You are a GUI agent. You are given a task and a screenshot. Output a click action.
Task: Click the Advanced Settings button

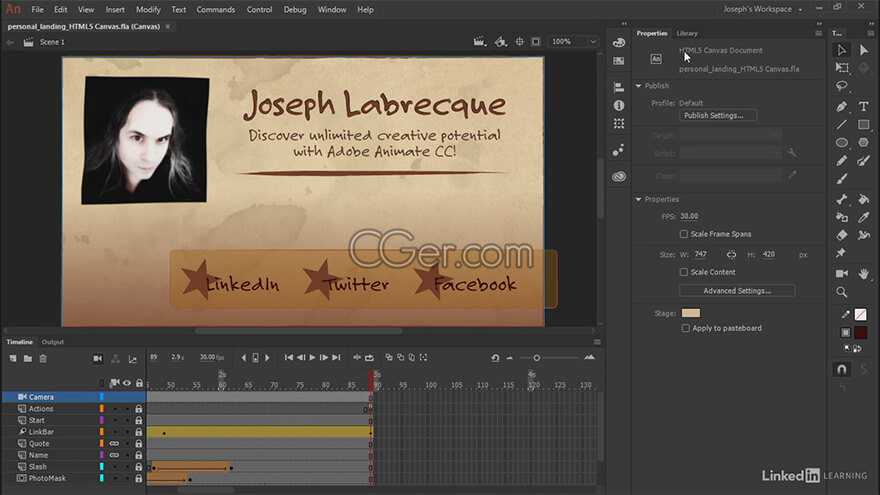[x=737, y=291]
